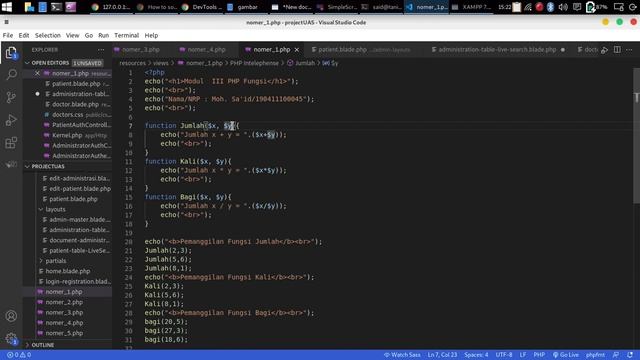Click Watch Sass in status bar
Screen dimensions: 640x360
(x=402, y=355)
